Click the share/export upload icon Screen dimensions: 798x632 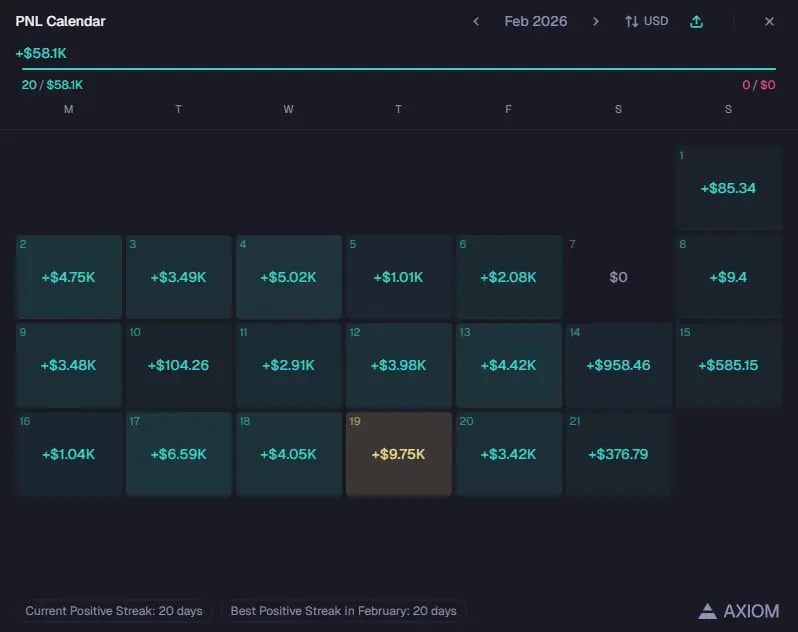(x=696, y=21)
